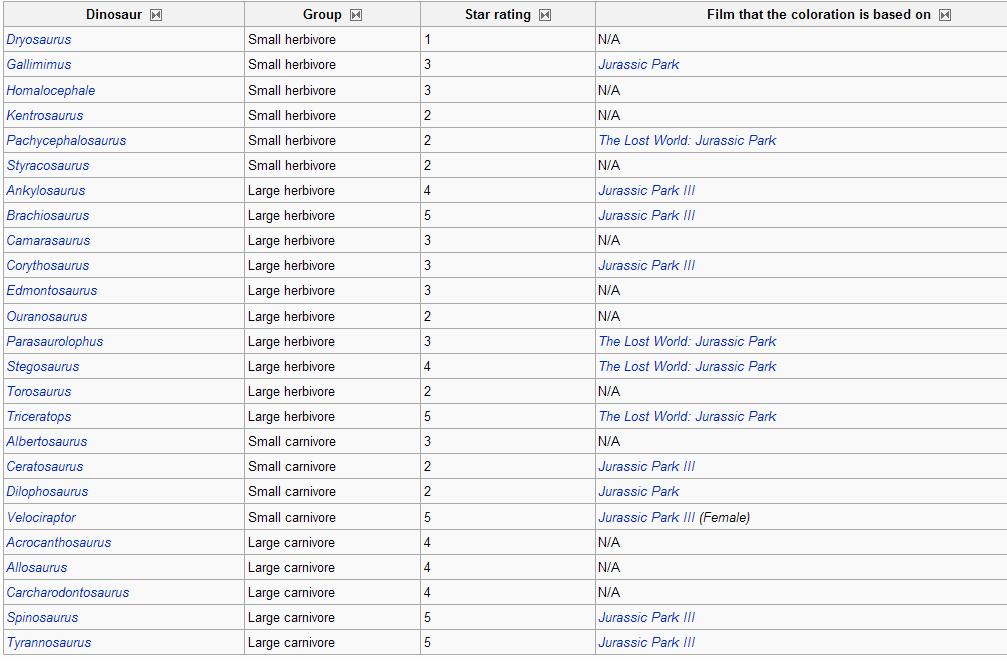
Task: Follow Jurassic Park III link in Ceratosaurus row
Action: 647,467
